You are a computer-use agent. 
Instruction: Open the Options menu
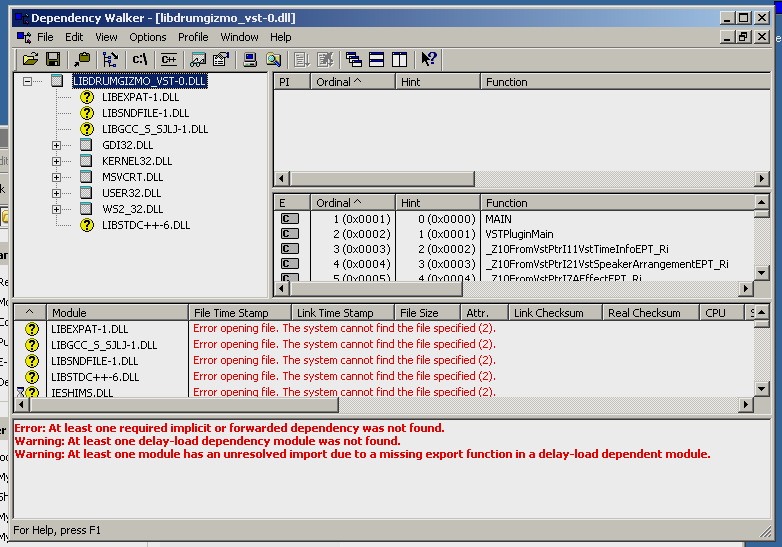(148, 37)
